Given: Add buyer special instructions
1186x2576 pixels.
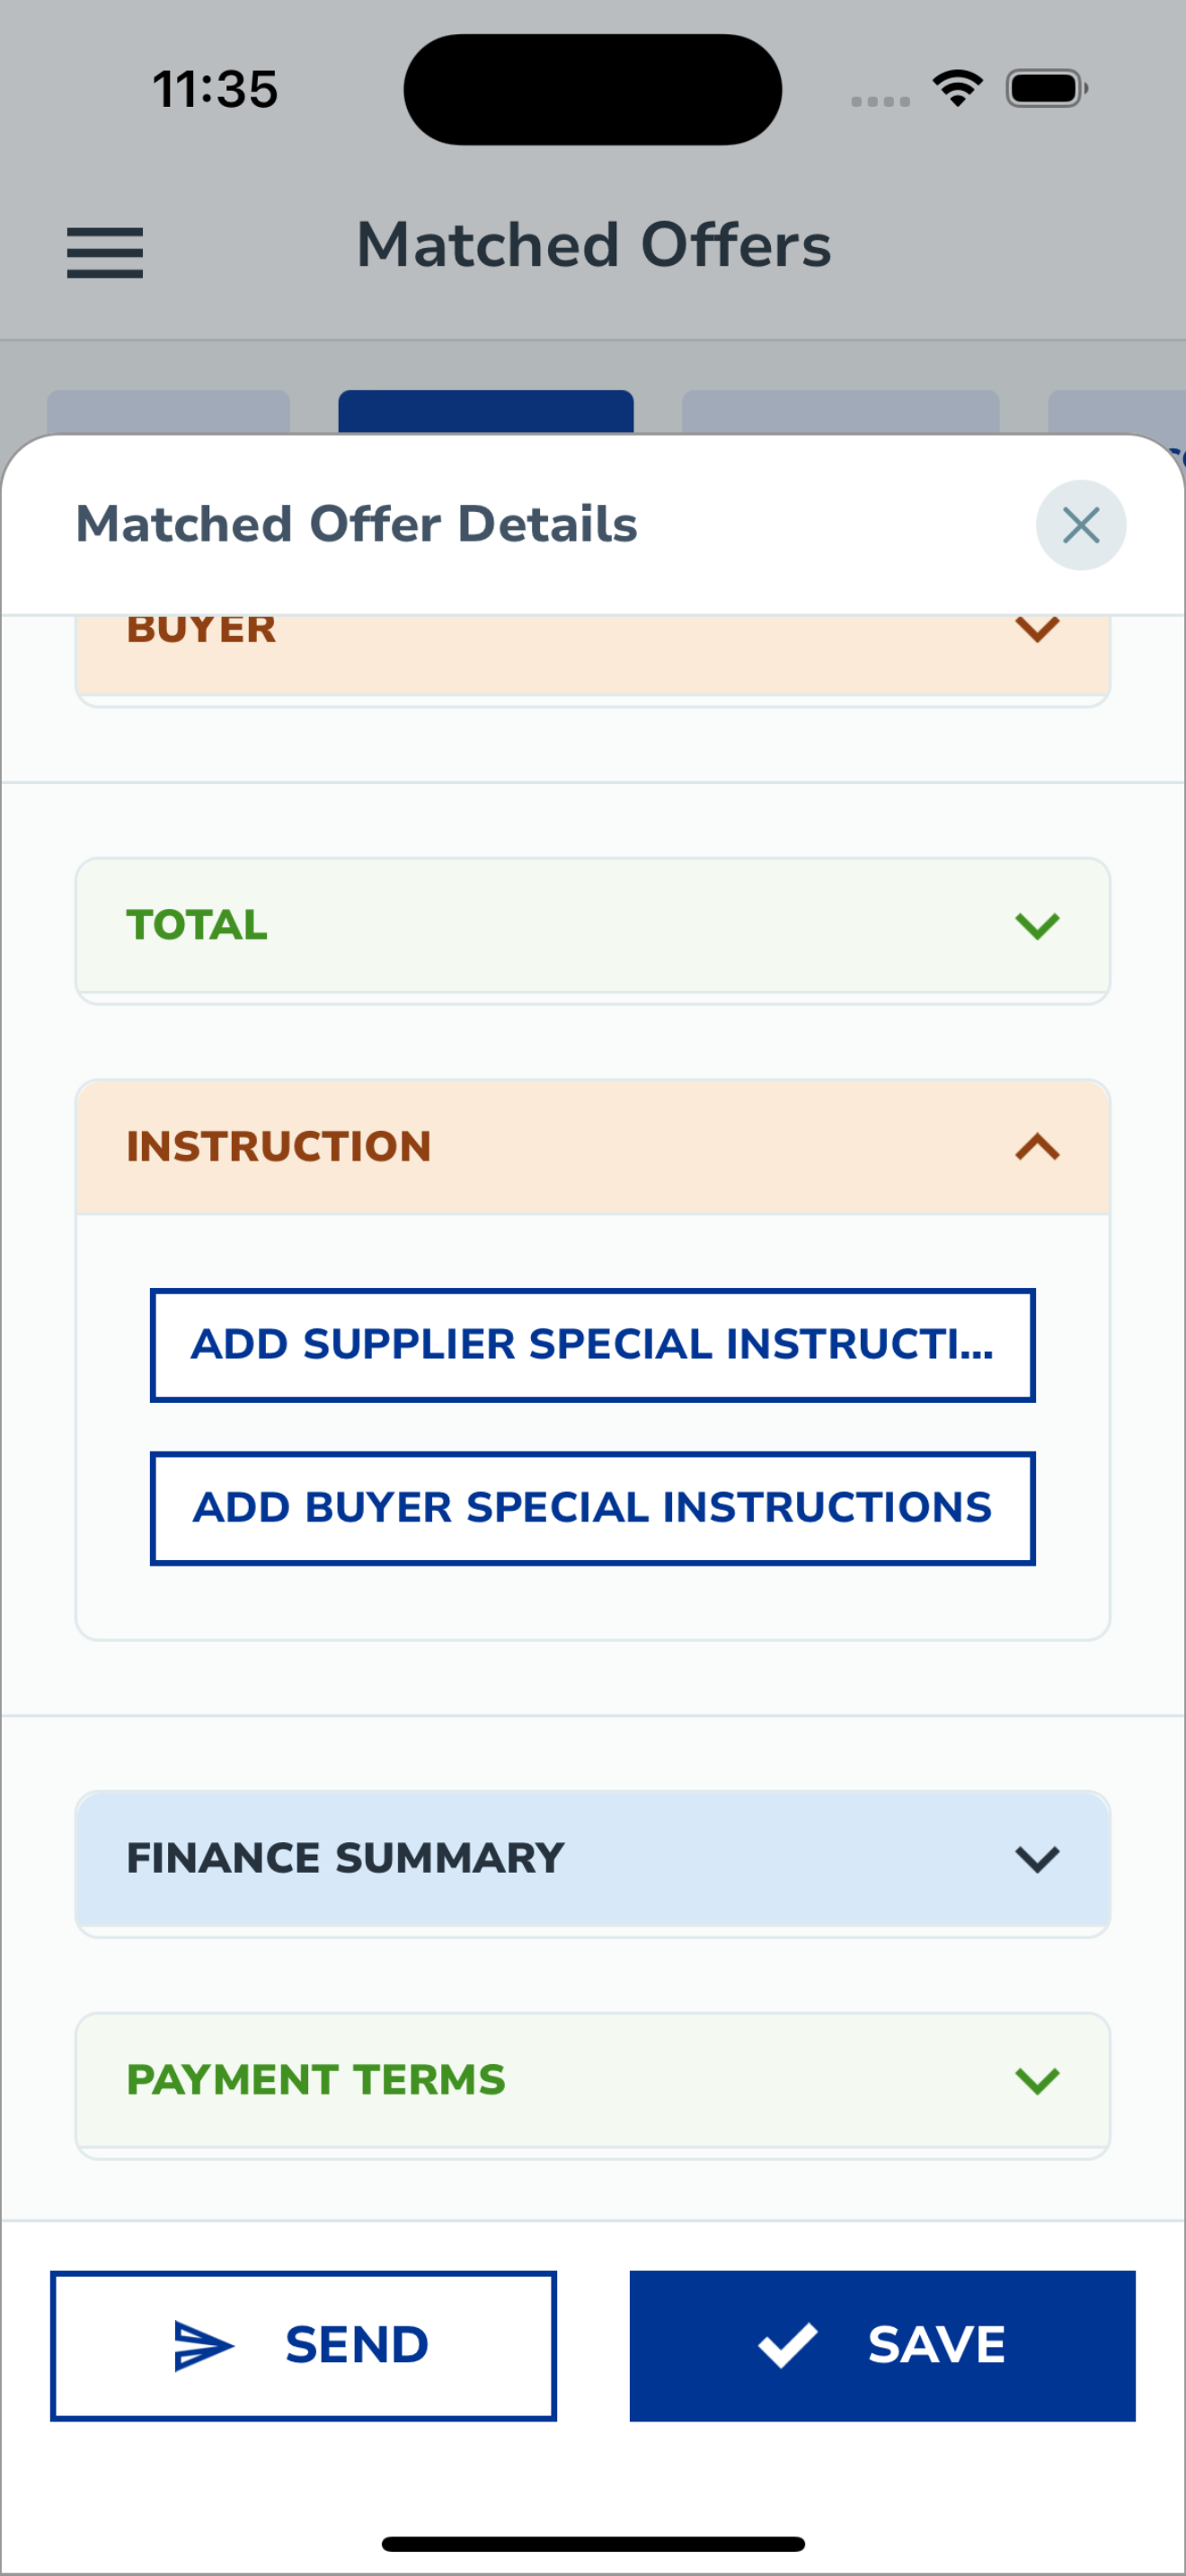Looking at the screenshot, I should [x=593, y=1508].
